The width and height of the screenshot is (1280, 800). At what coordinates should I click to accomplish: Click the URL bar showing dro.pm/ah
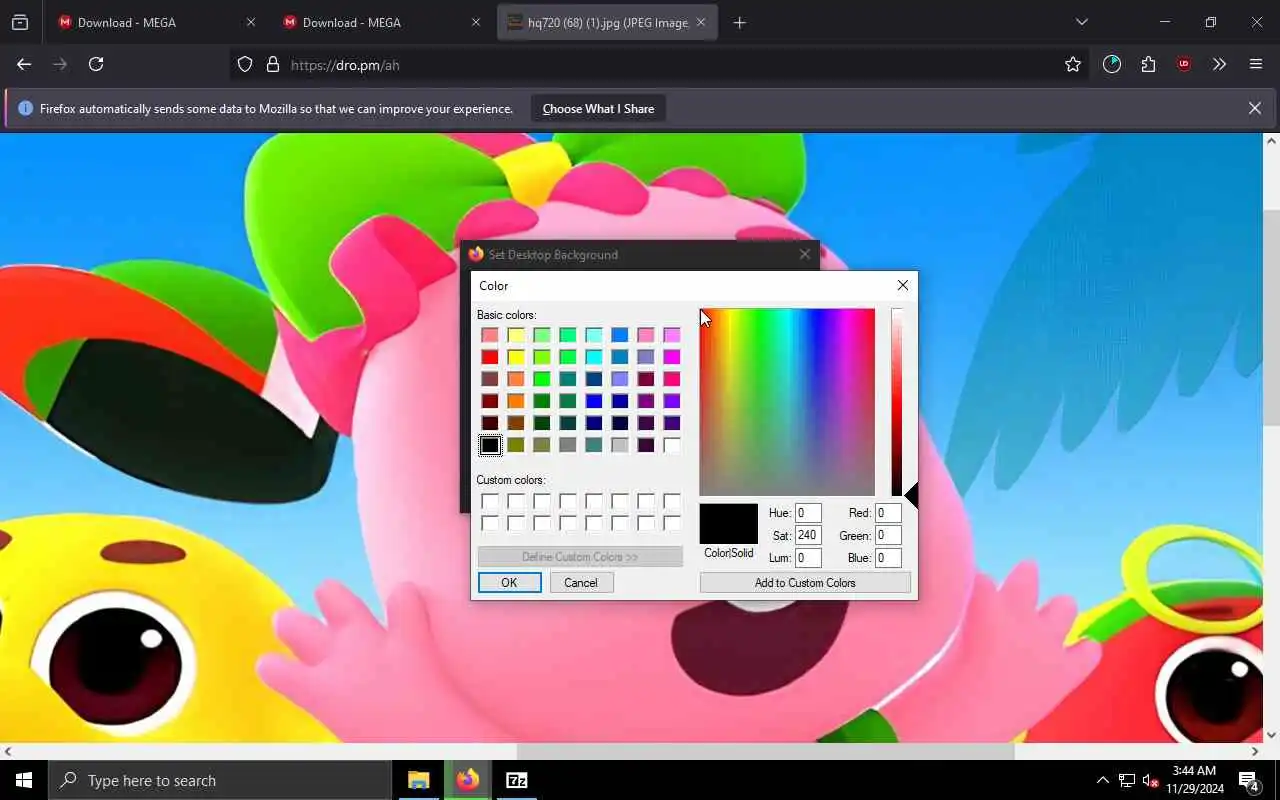coord(660,64)
